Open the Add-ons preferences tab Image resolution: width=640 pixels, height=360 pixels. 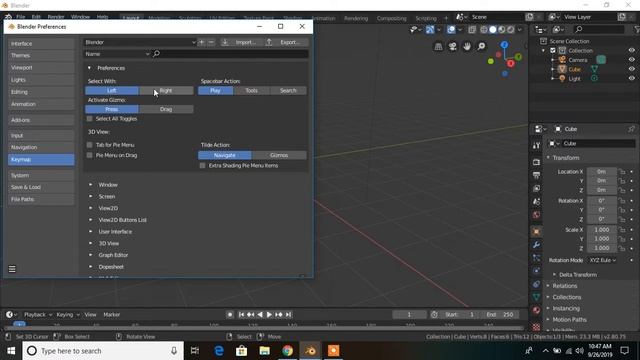pyautogui.click(x=41, y=120)
